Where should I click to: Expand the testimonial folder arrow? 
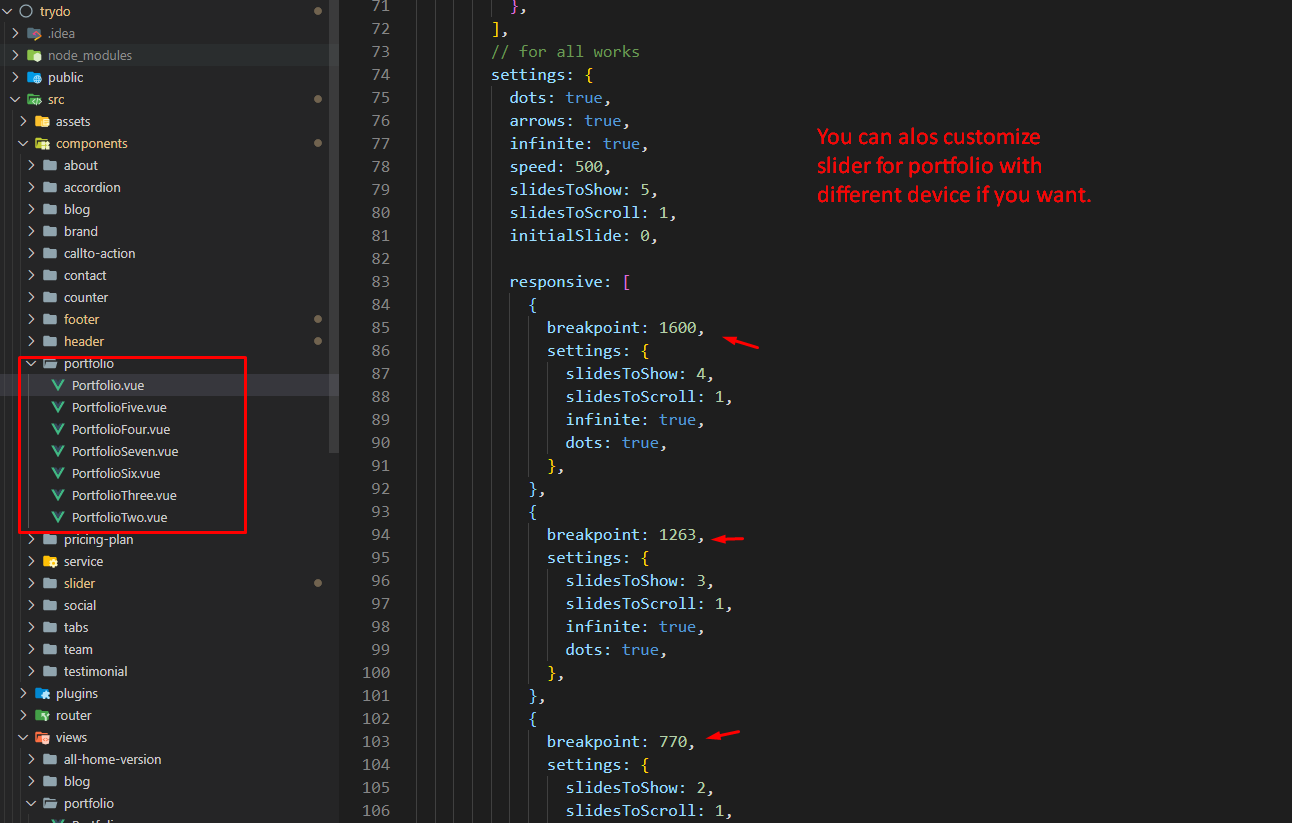(x=31, y=671)
